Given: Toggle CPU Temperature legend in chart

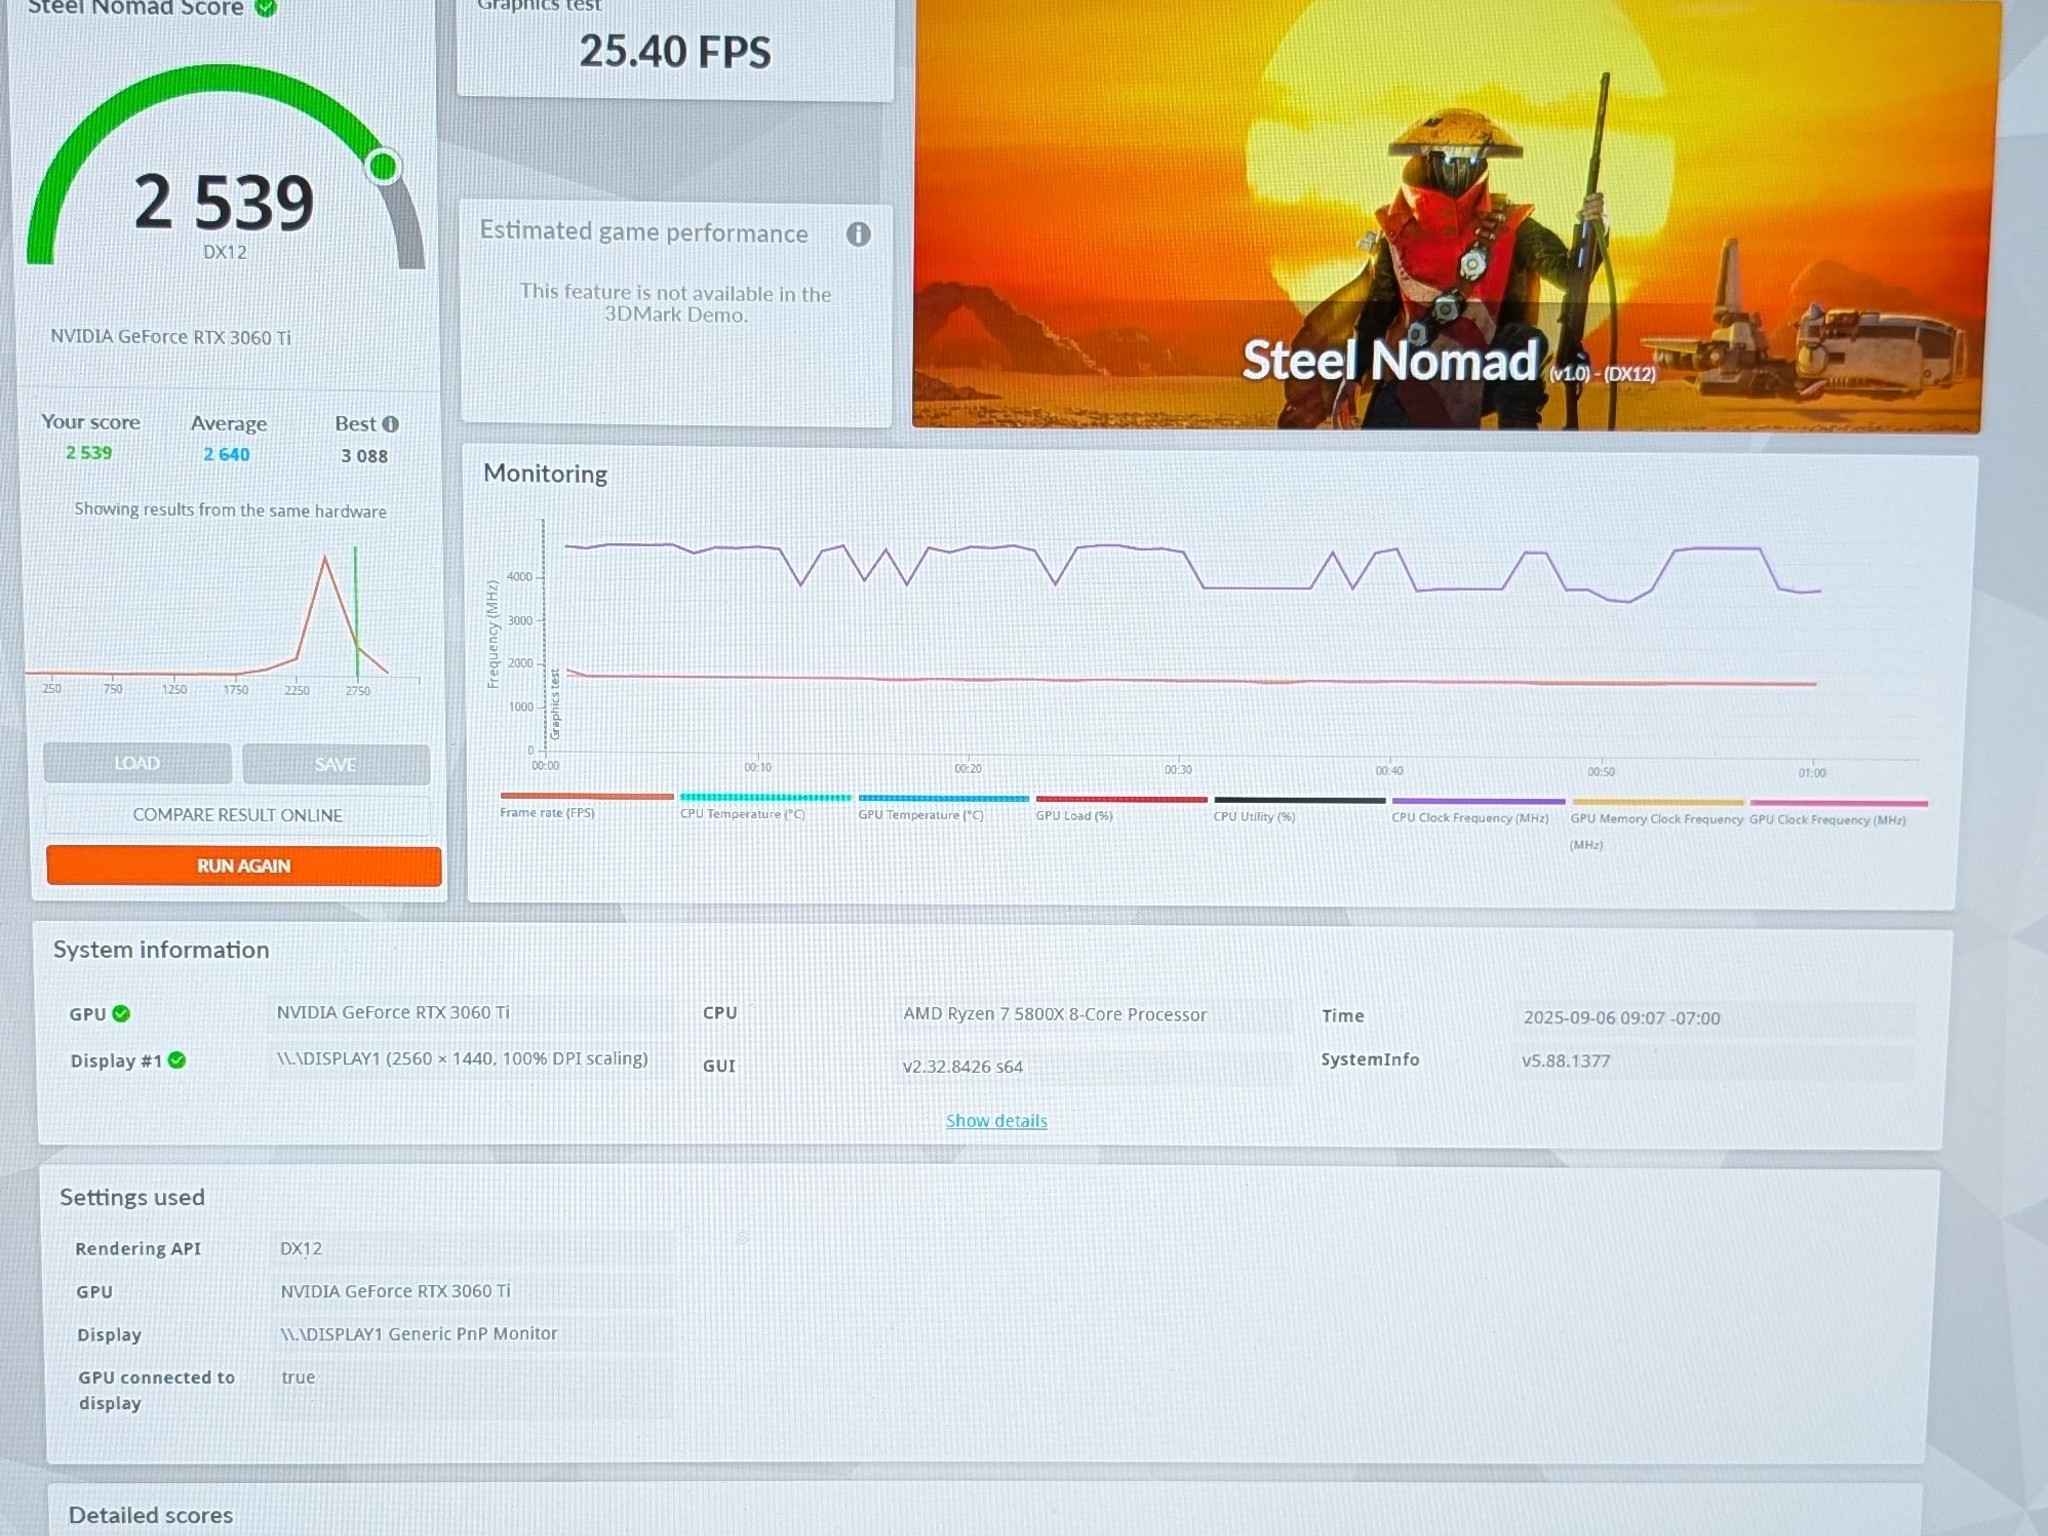Looking at the screenshot, I should coord(765,806).
